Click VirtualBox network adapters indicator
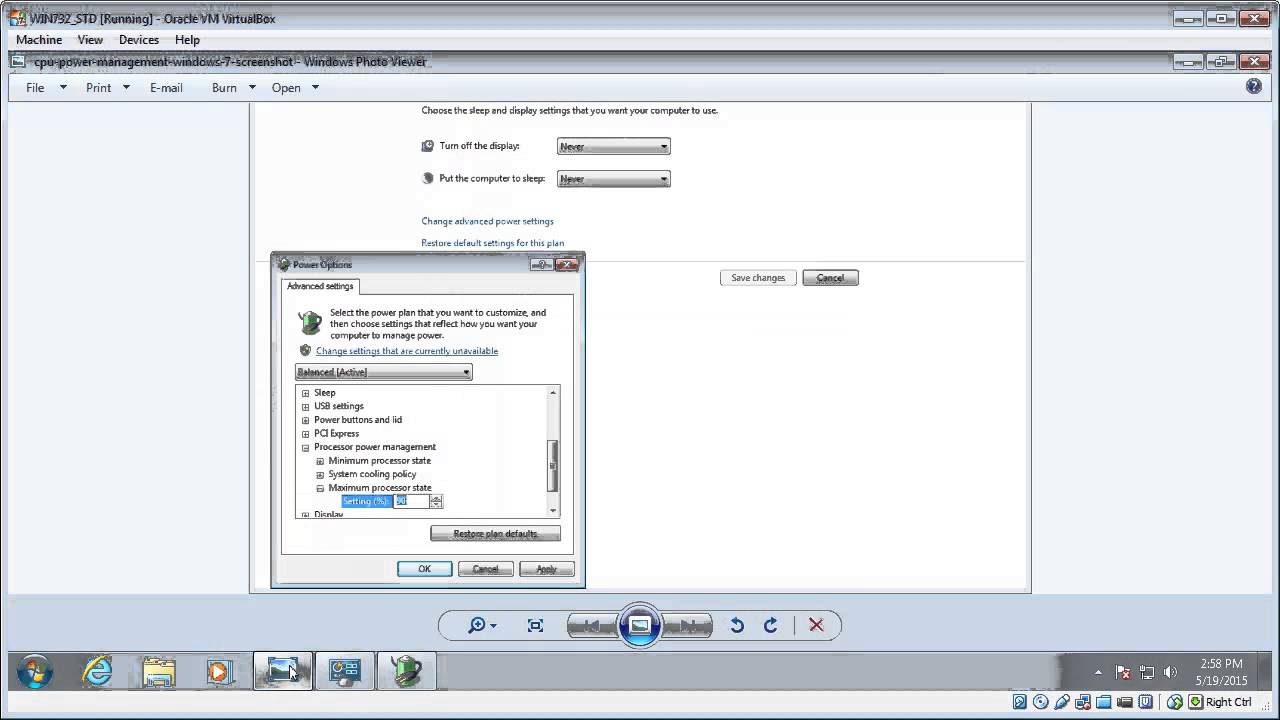The height and width of the screenshot is (720, 1280). [1083, 702]
